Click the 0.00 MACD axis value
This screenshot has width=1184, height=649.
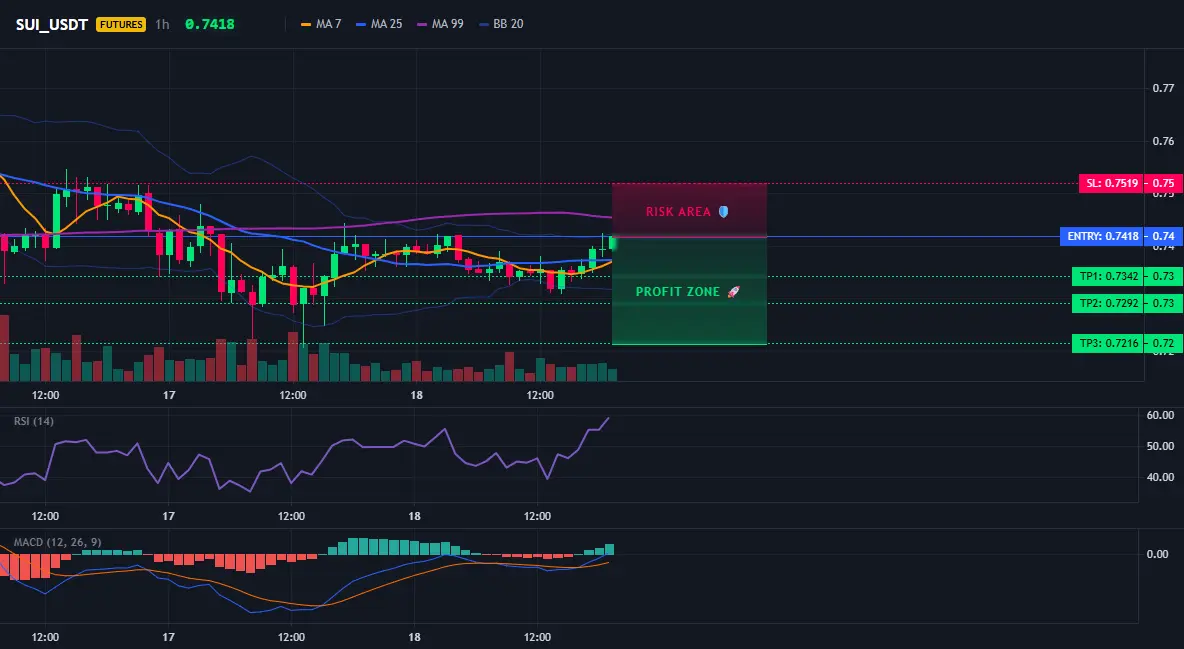tap(1158, 554)
